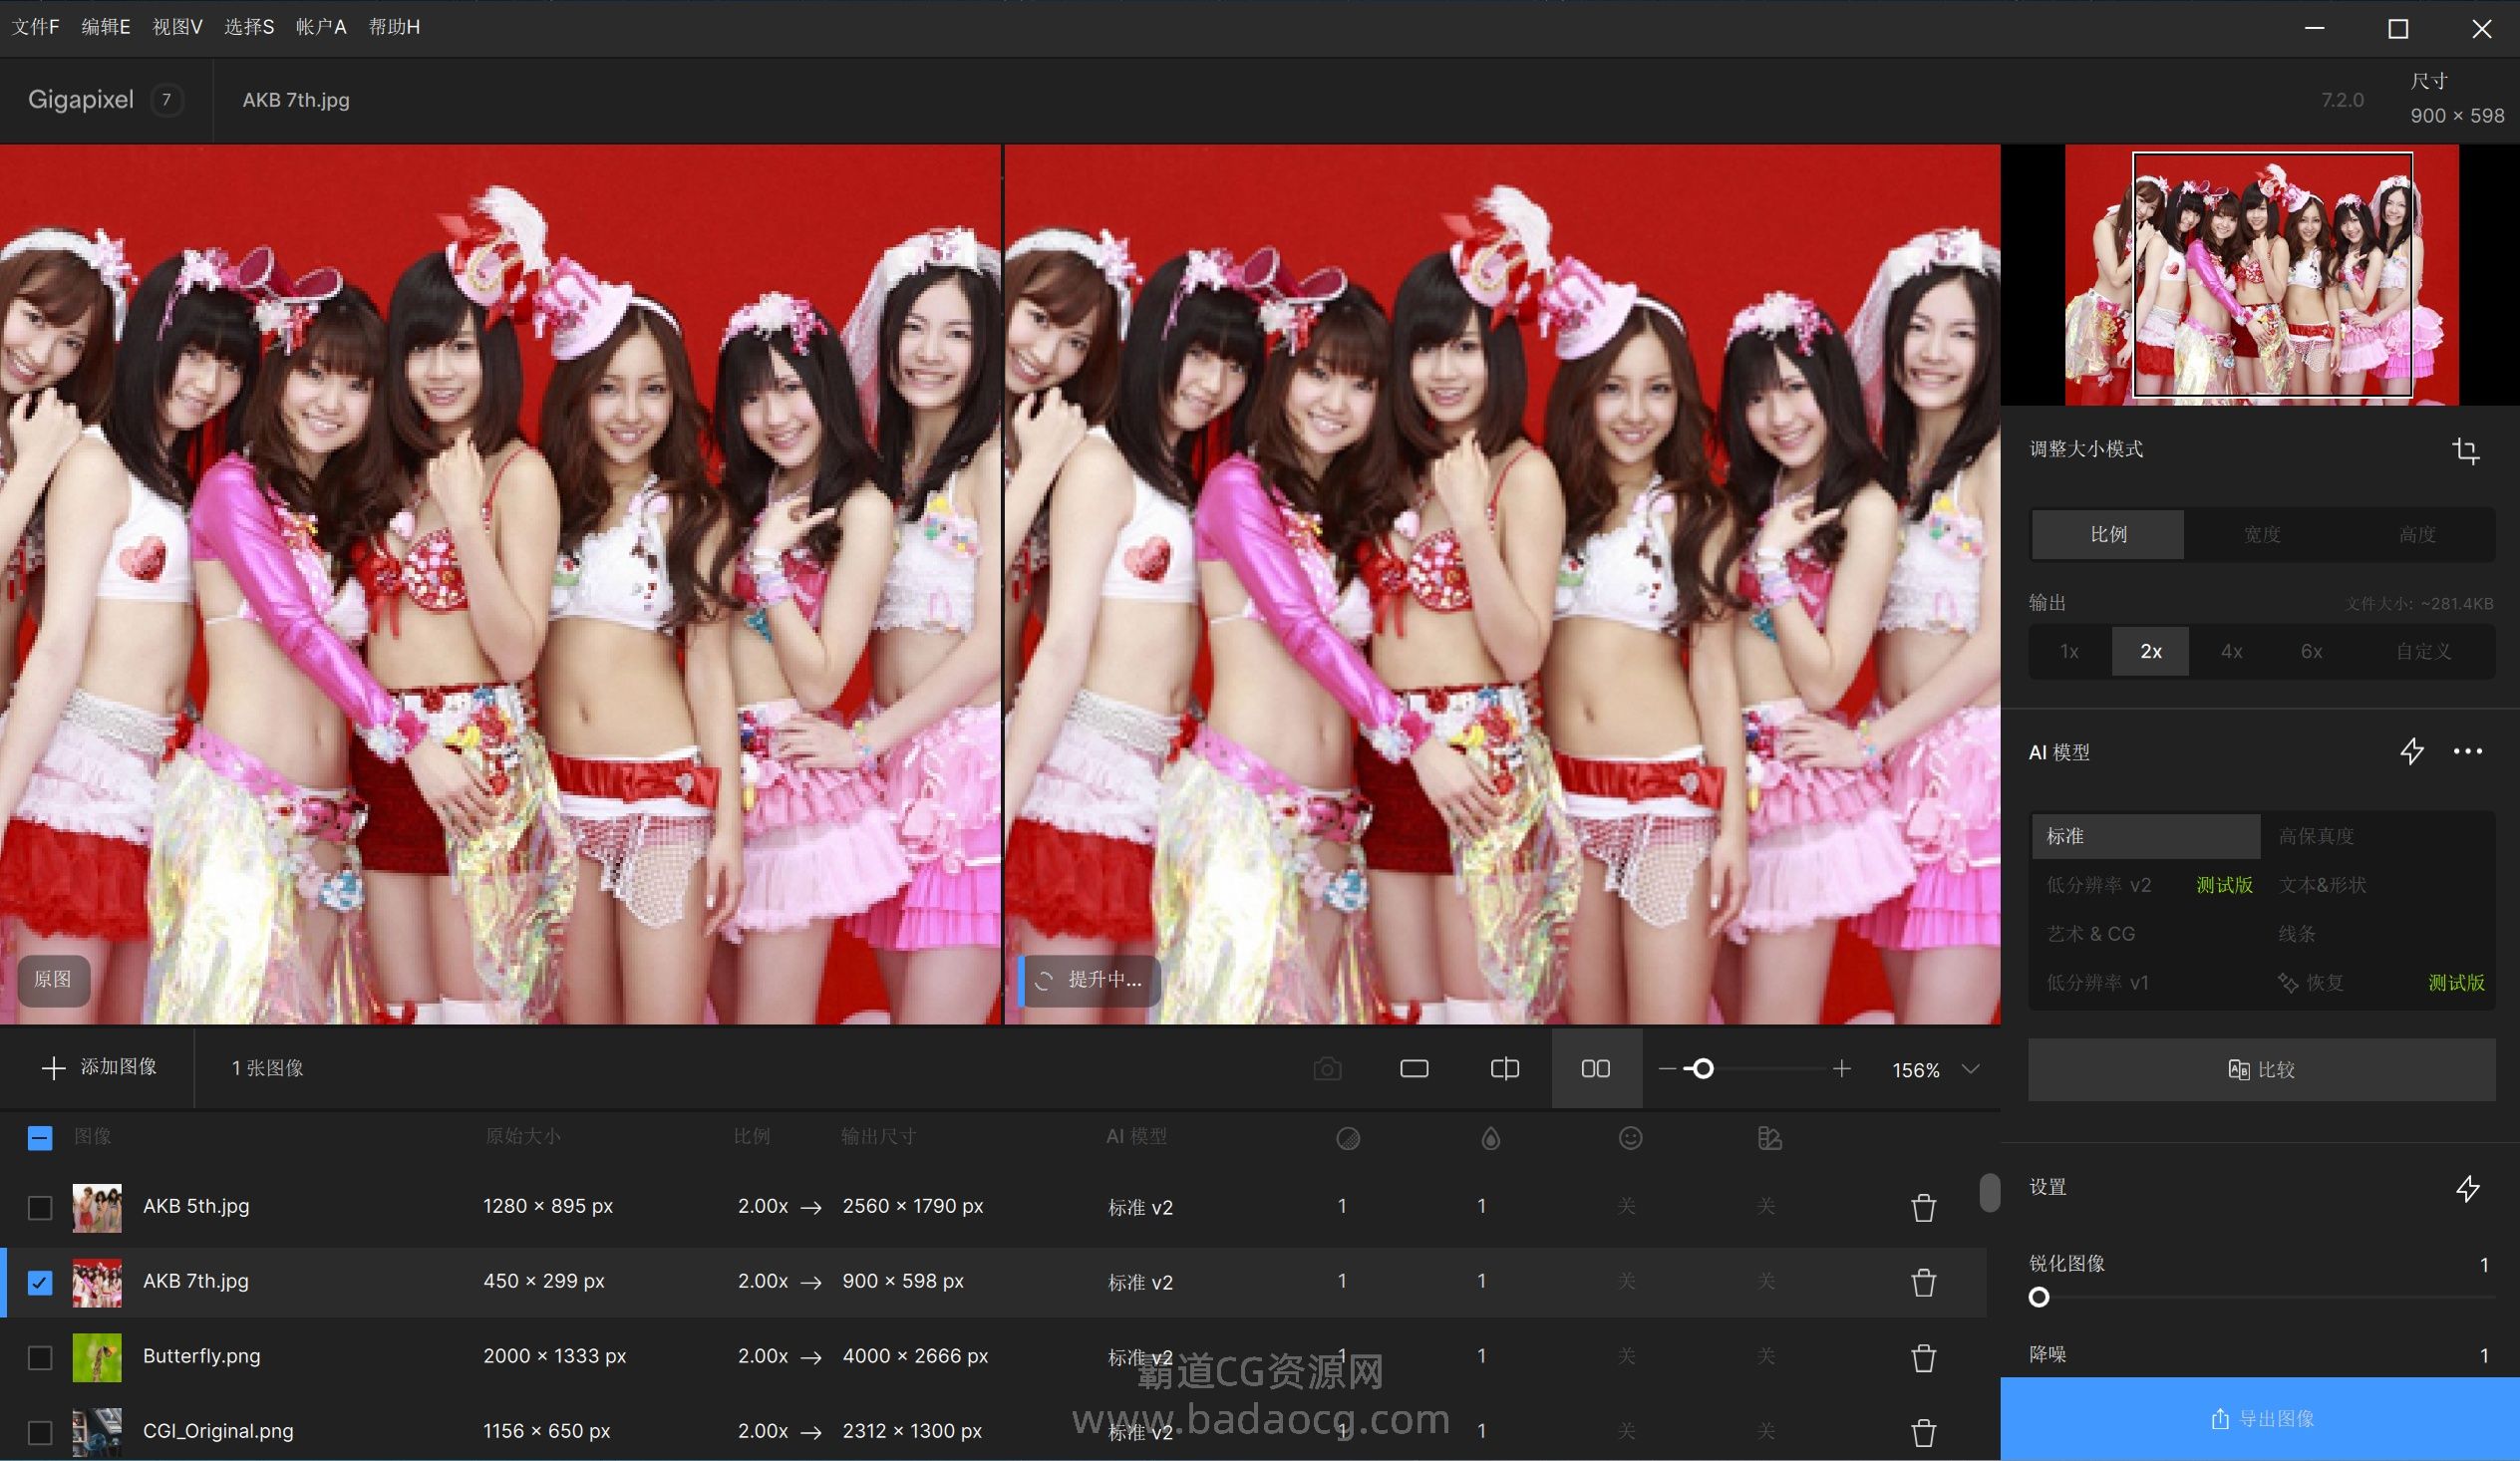This screenshot has width=2520, height=1461.
Task: Switch to split slider view icon
Action: pyautogui.click(x=1504, y=1069)
